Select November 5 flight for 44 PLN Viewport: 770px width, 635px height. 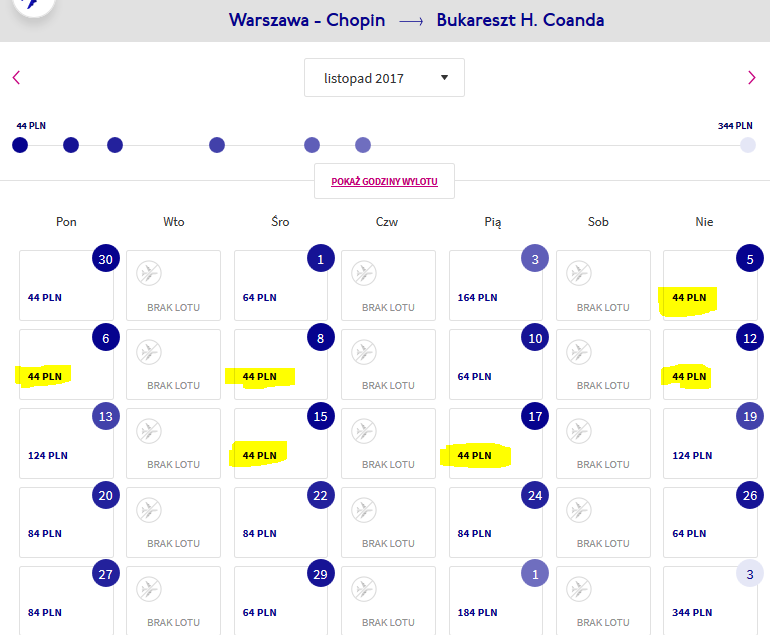pos(710,285)
